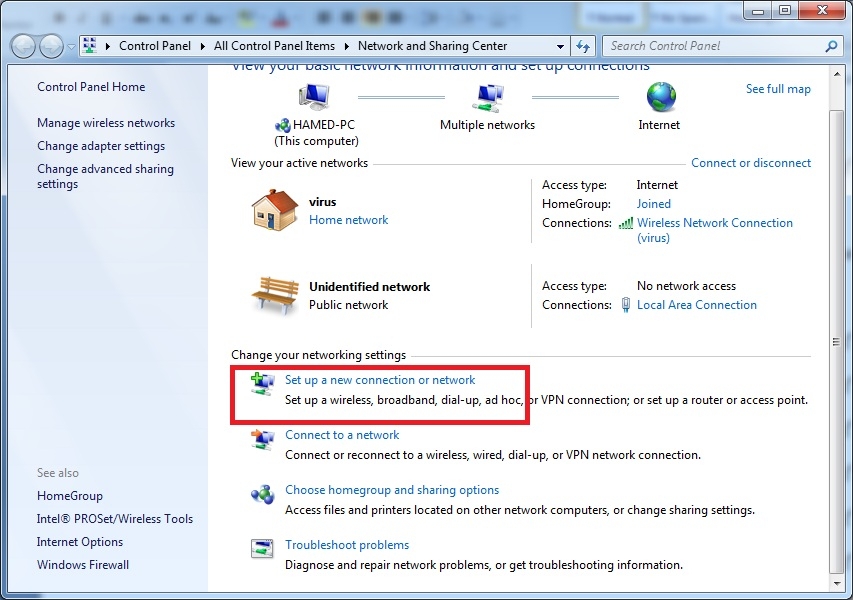853x600 pixels.
Task: Open Manage wireless networks
Action: (106, 123)
